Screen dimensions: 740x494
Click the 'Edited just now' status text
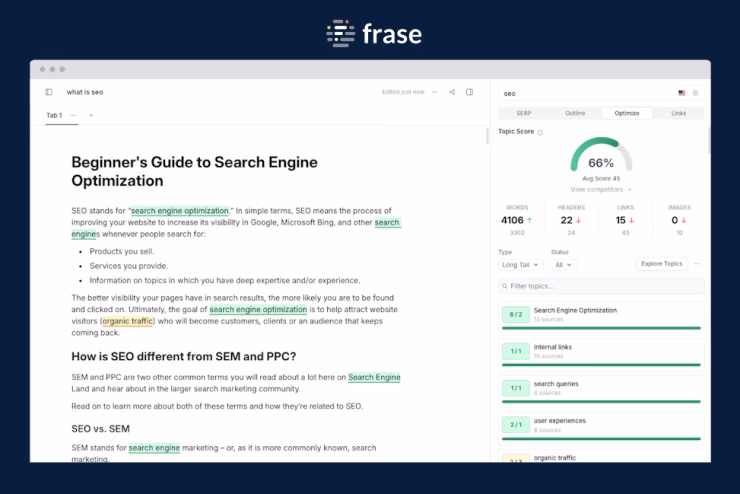pyautogui.click(x=403, y=92)
